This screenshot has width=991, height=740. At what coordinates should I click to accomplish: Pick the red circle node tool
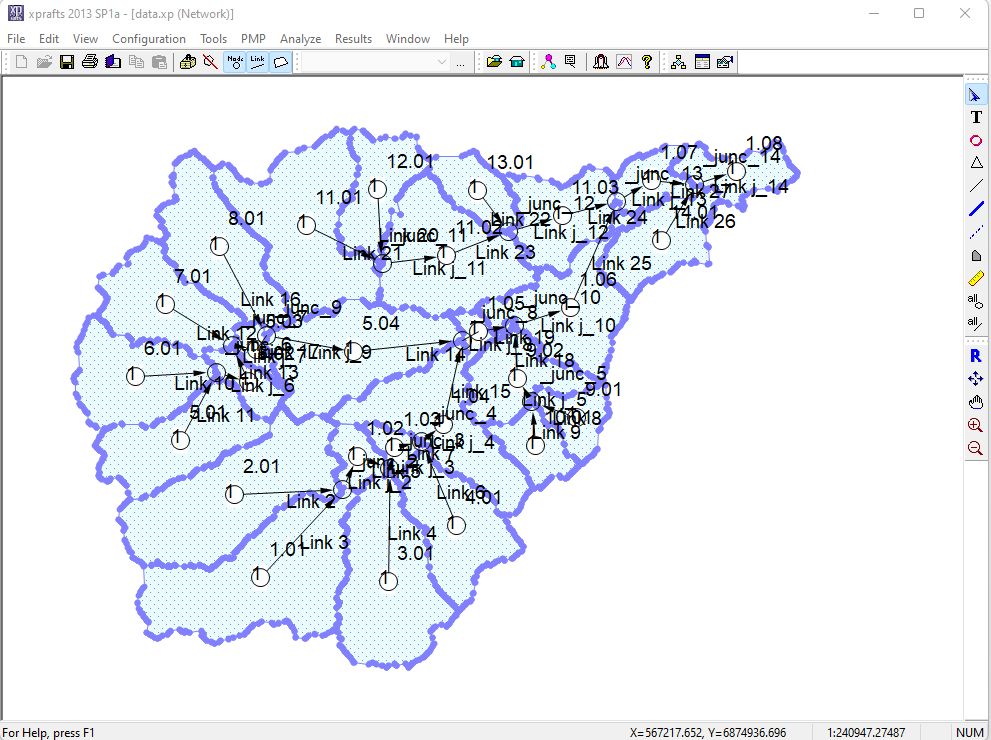point(976,141)
